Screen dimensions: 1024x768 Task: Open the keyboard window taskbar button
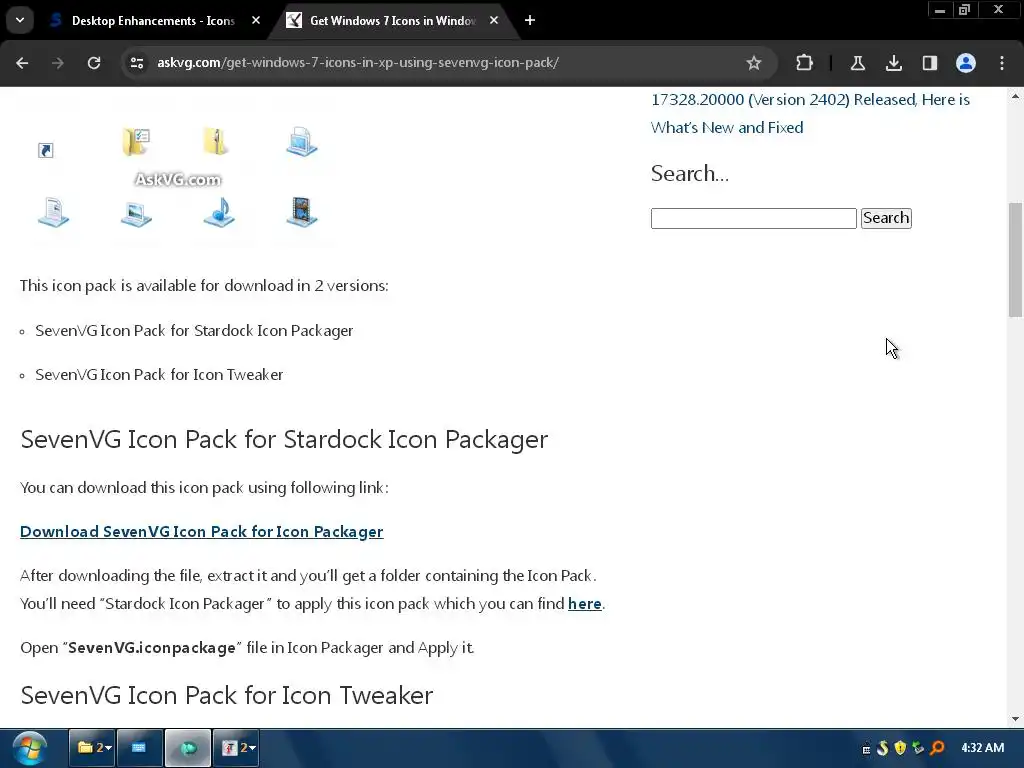139,748
